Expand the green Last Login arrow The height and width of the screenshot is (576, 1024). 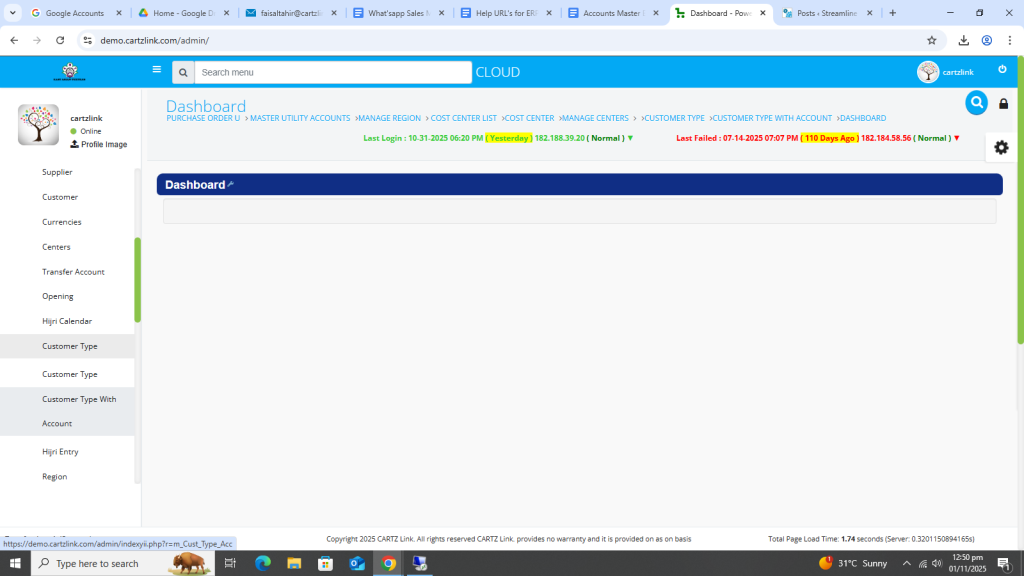pos(630,138)
